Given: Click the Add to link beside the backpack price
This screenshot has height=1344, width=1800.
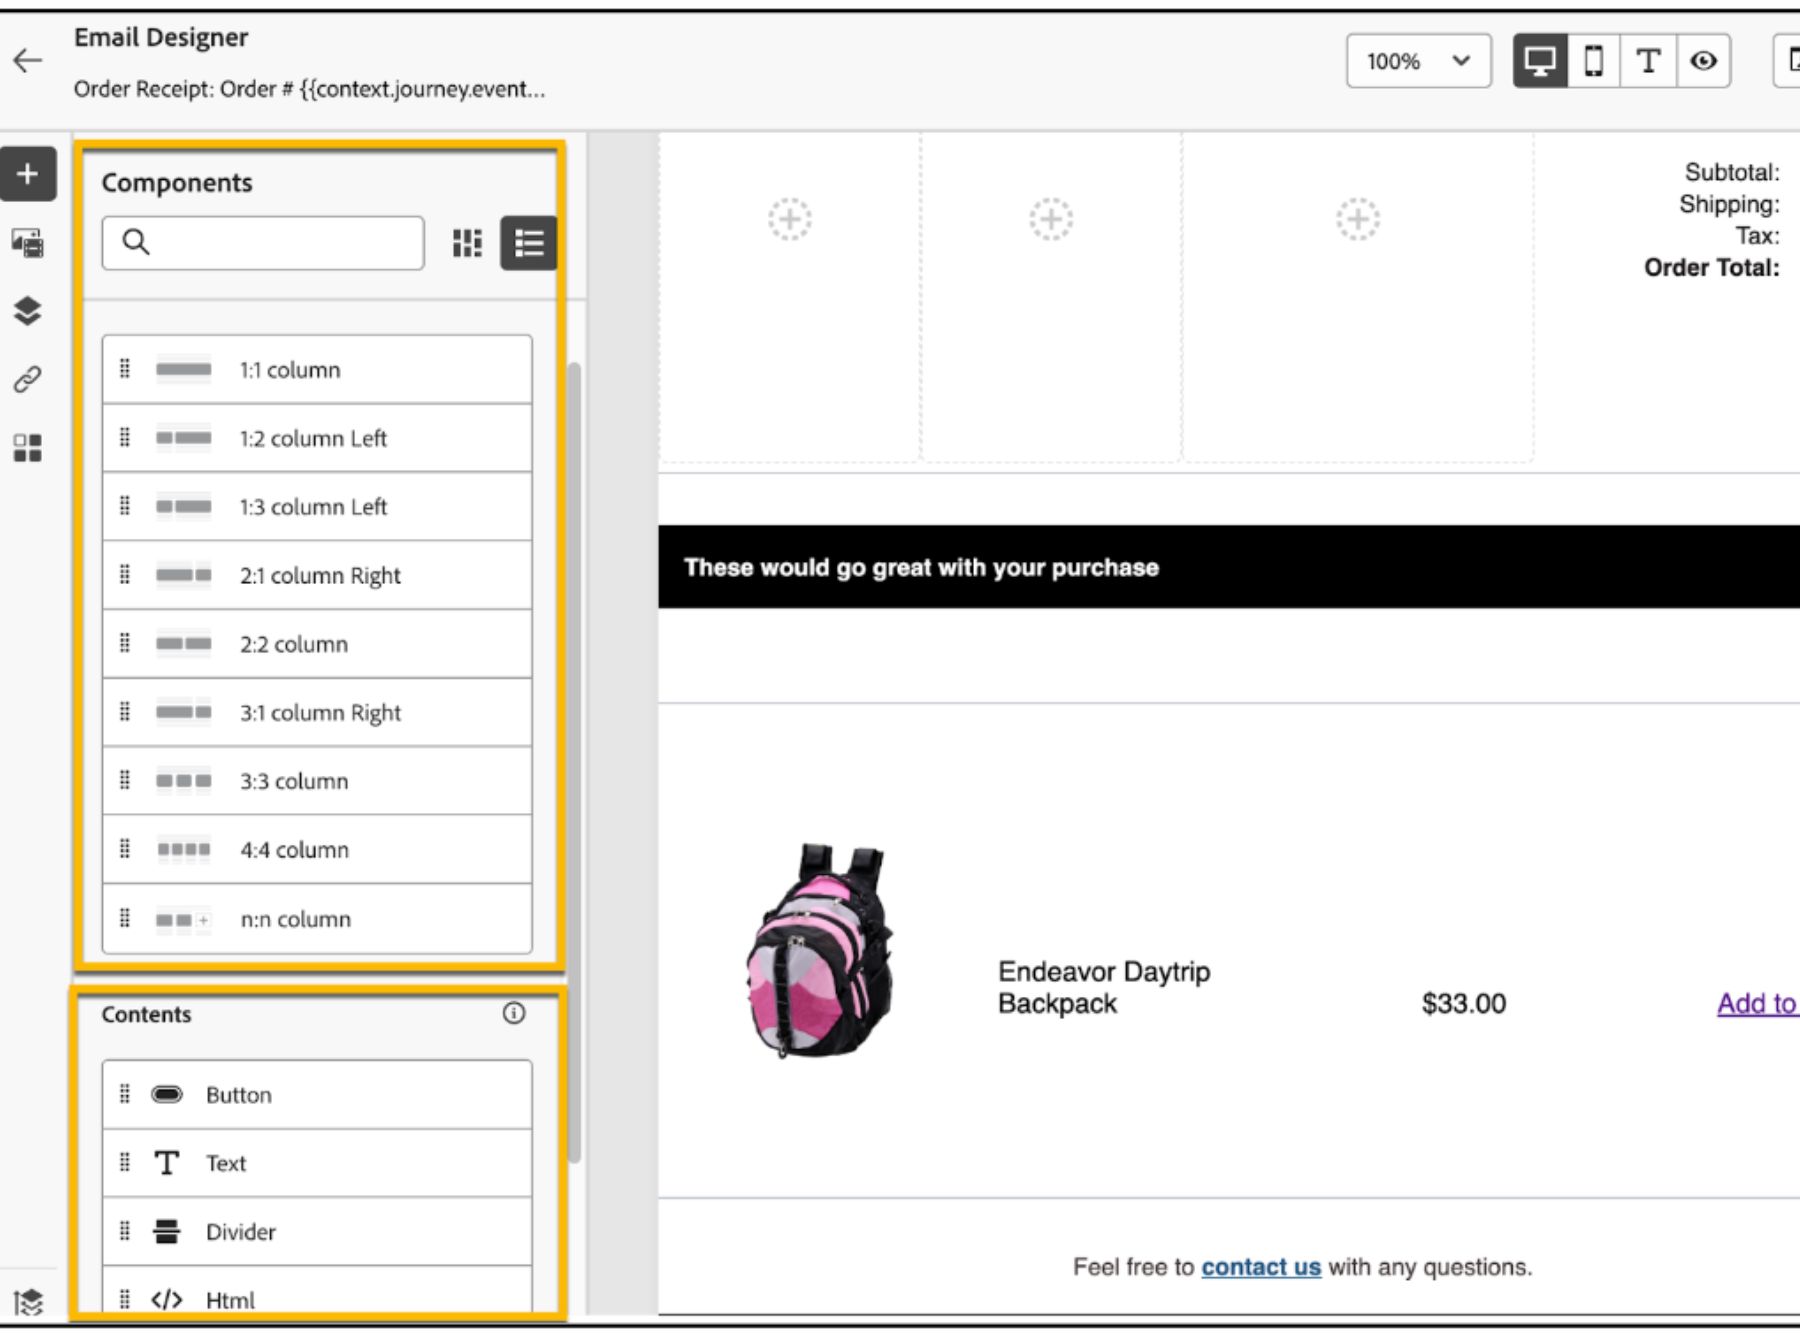Looking at the screenshot, I should [1757, 1003].
